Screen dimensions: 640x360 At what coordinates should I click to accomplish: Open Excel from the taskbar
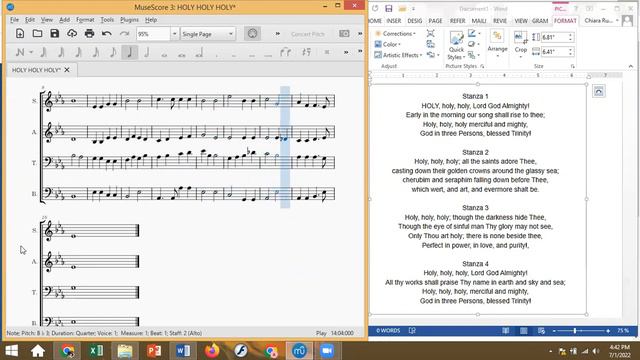[x=96, y=351]
